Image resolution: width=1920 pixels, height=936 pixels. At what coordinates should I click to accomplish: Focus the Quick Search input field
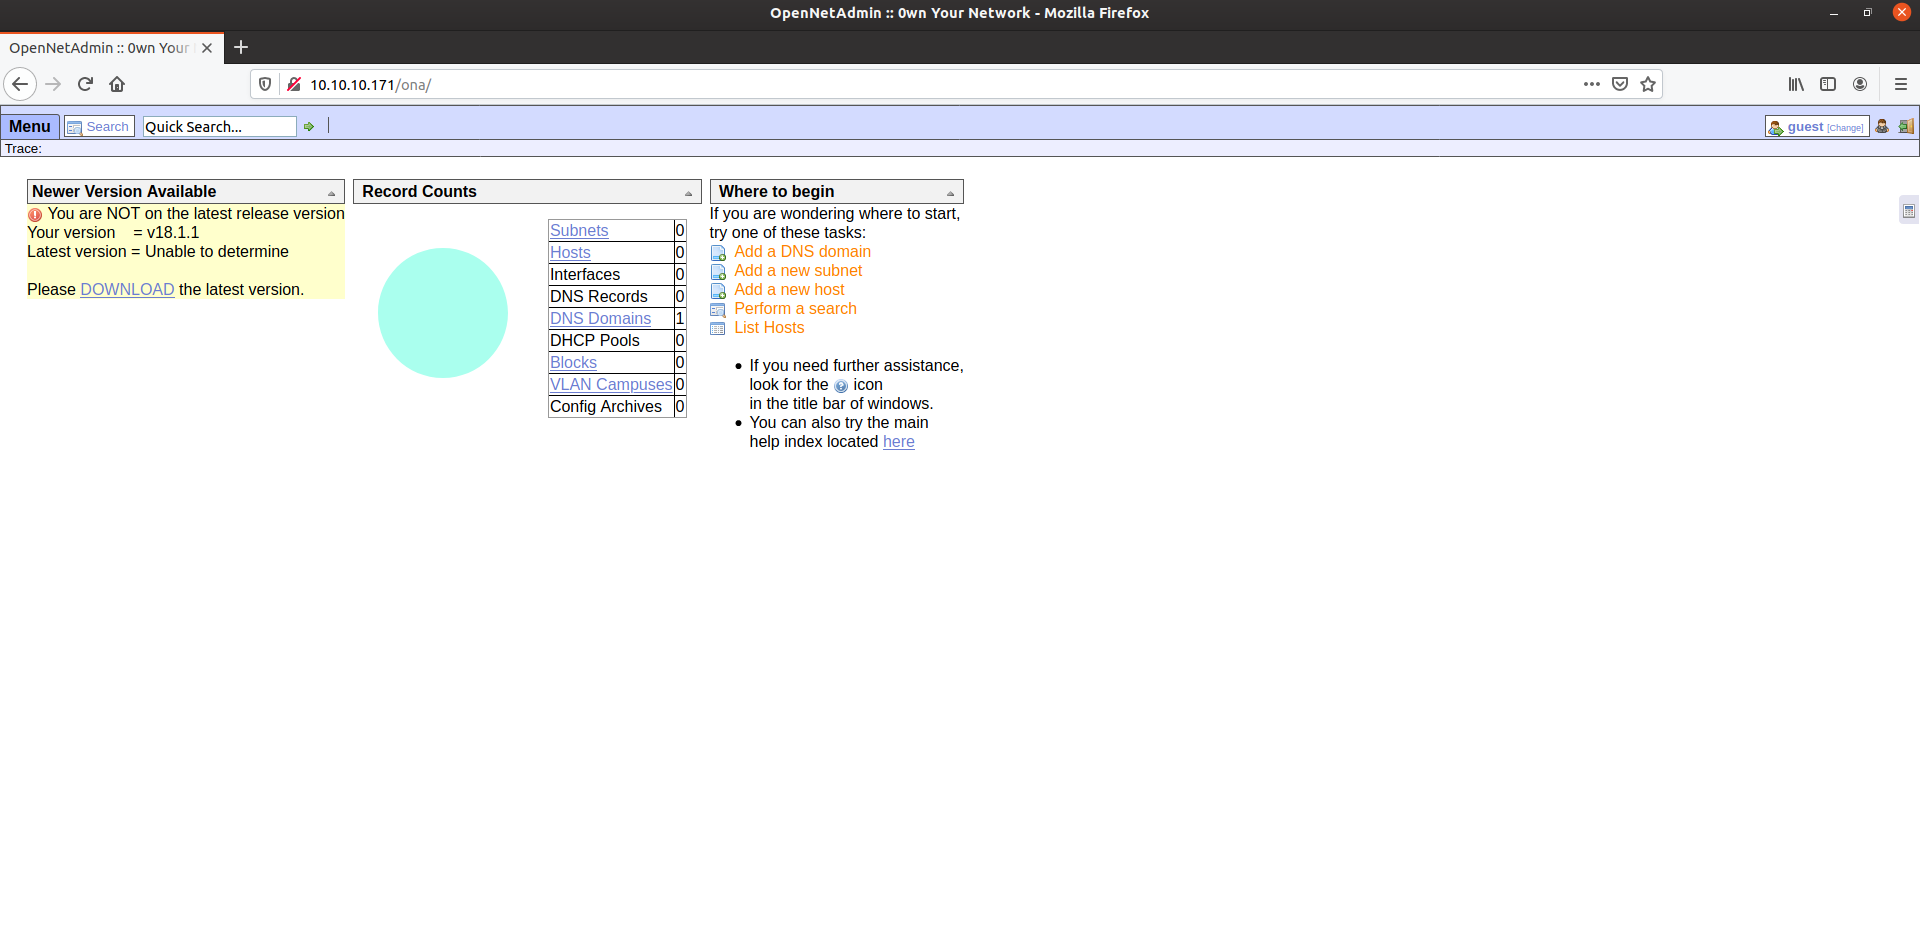coord(219,127)
